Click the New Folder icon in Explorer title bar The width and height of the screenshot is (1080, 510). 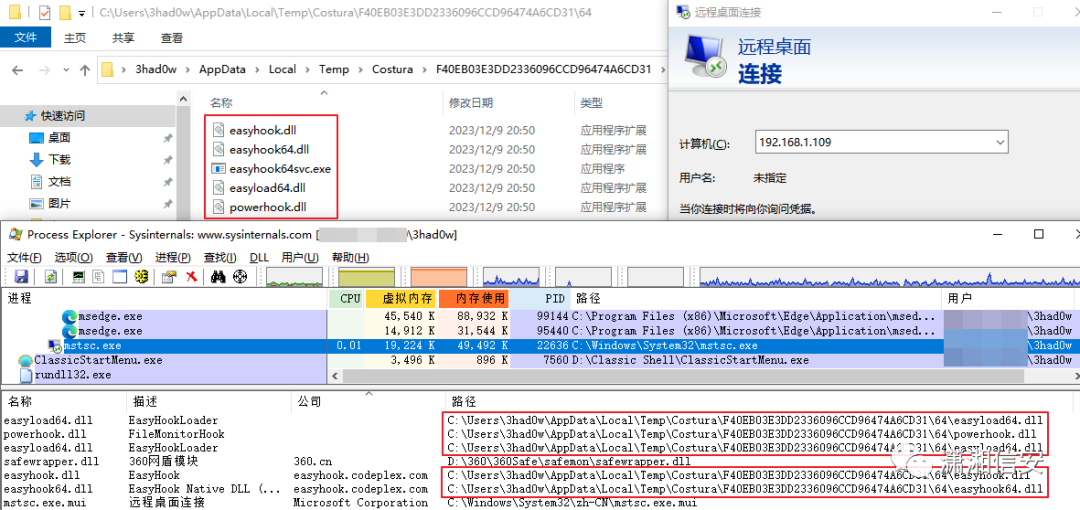pyautogui.click(x=65, y=12)
